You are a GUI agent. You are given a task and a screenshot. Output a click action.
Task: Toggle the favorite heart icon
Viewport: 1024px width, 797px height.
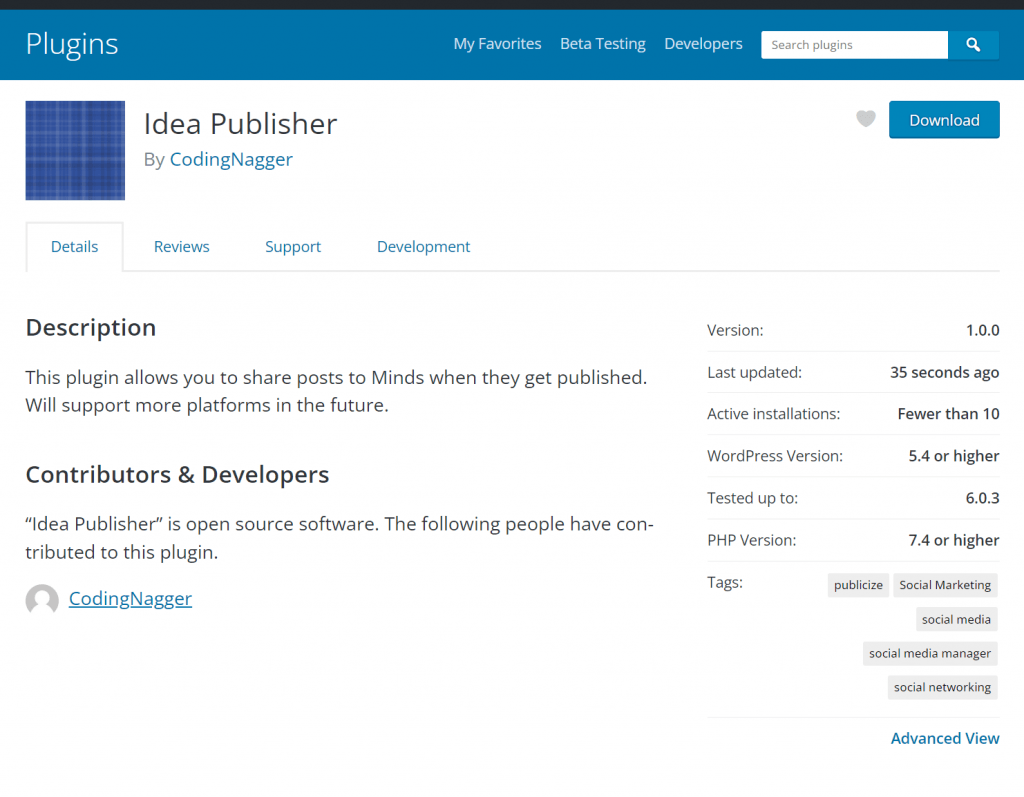pyautogui.click(x=866, y=119)
